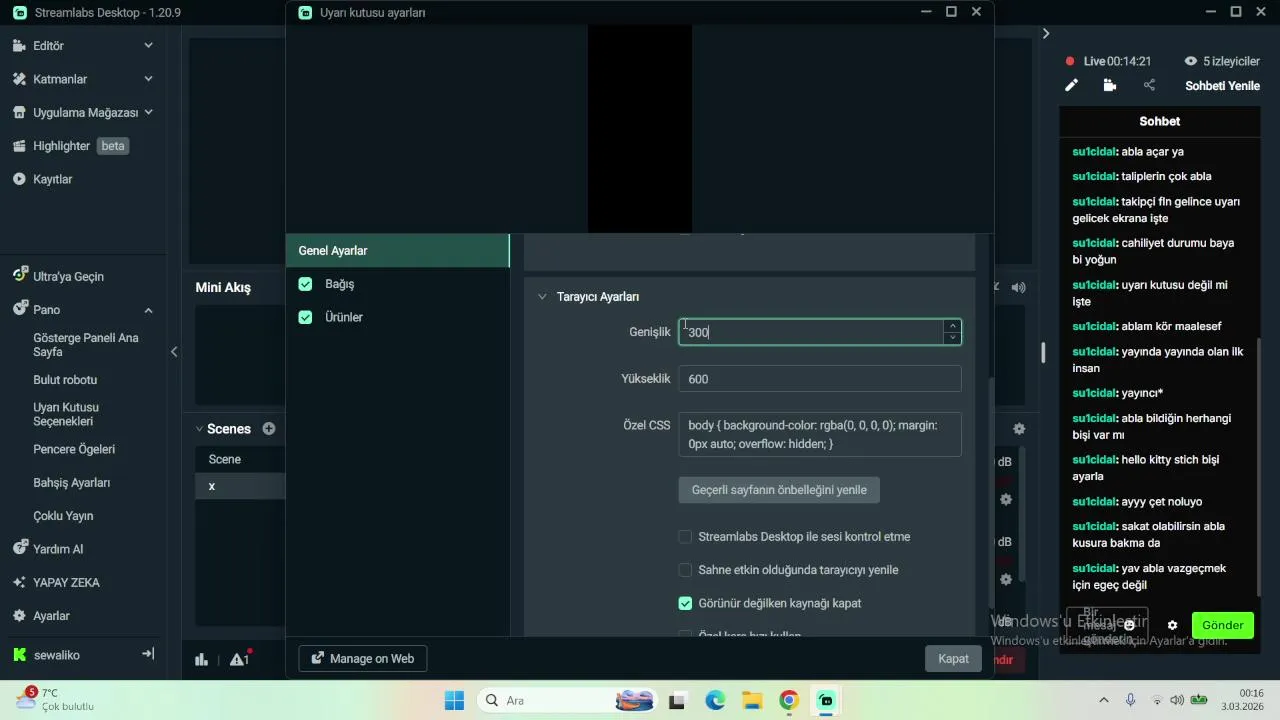Viewport: 1280px width, 720px height.
Task: Toggle the Ürünler checkbox
Action: (305, 317)
